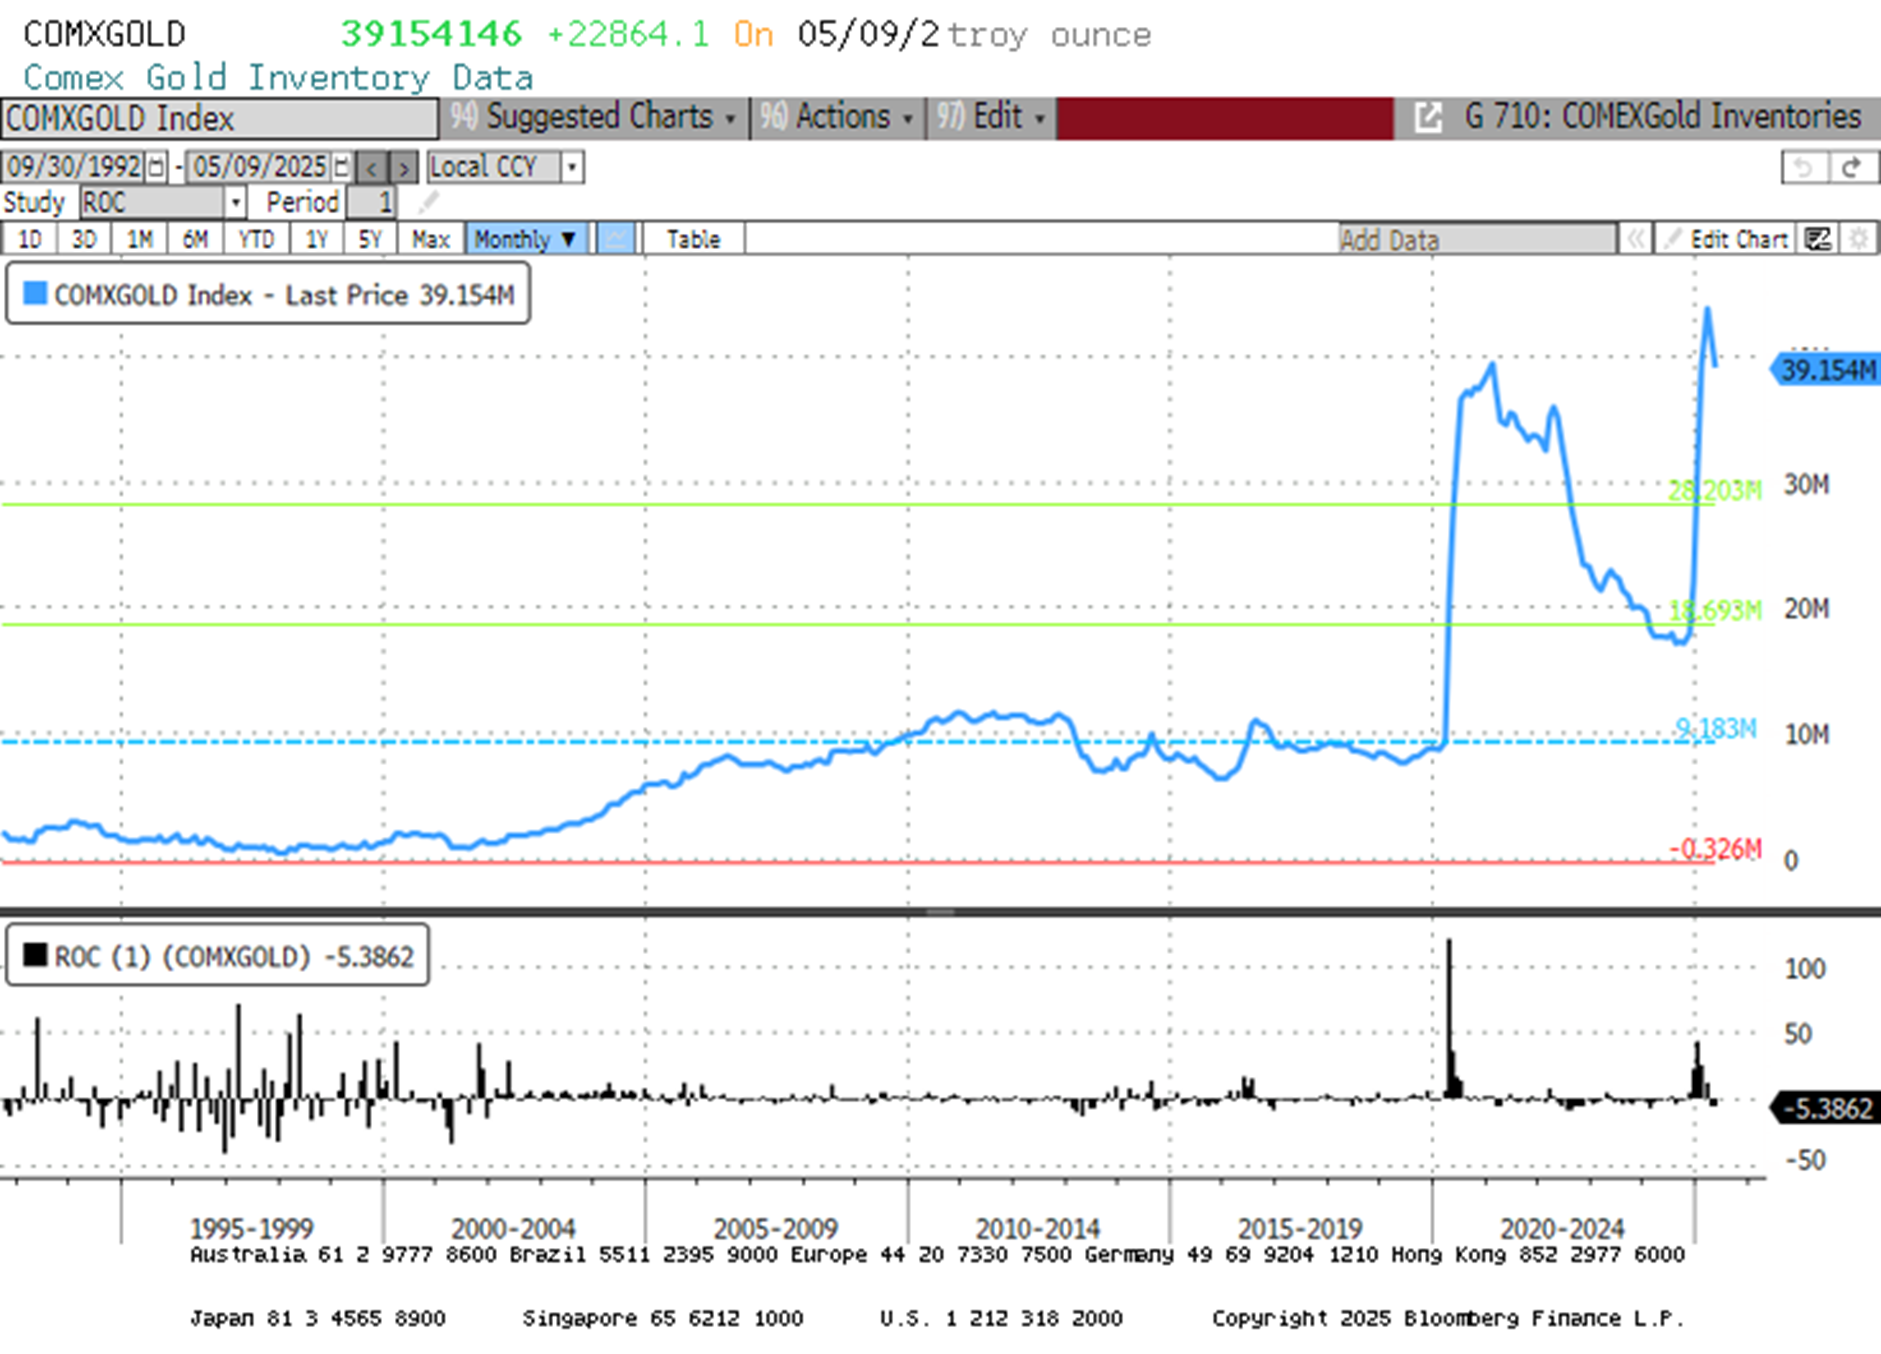Click the line chart icon next to Monthly
Image resolution: width=1881 pixels, height=1354 pixels.
pyautogui.click(x=616, y=239)
